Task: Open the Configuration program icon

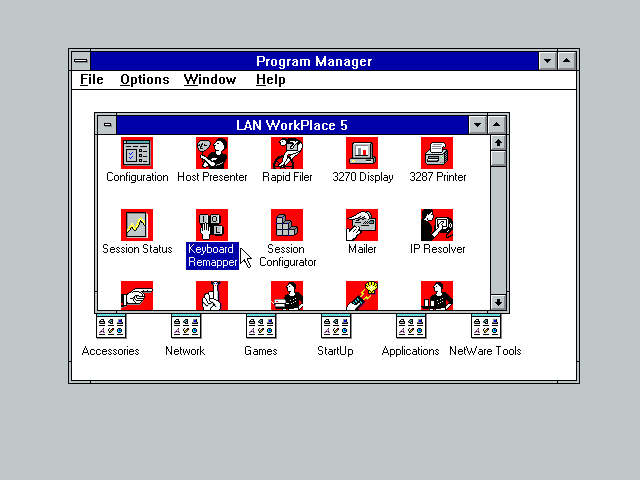Action: 137,153
